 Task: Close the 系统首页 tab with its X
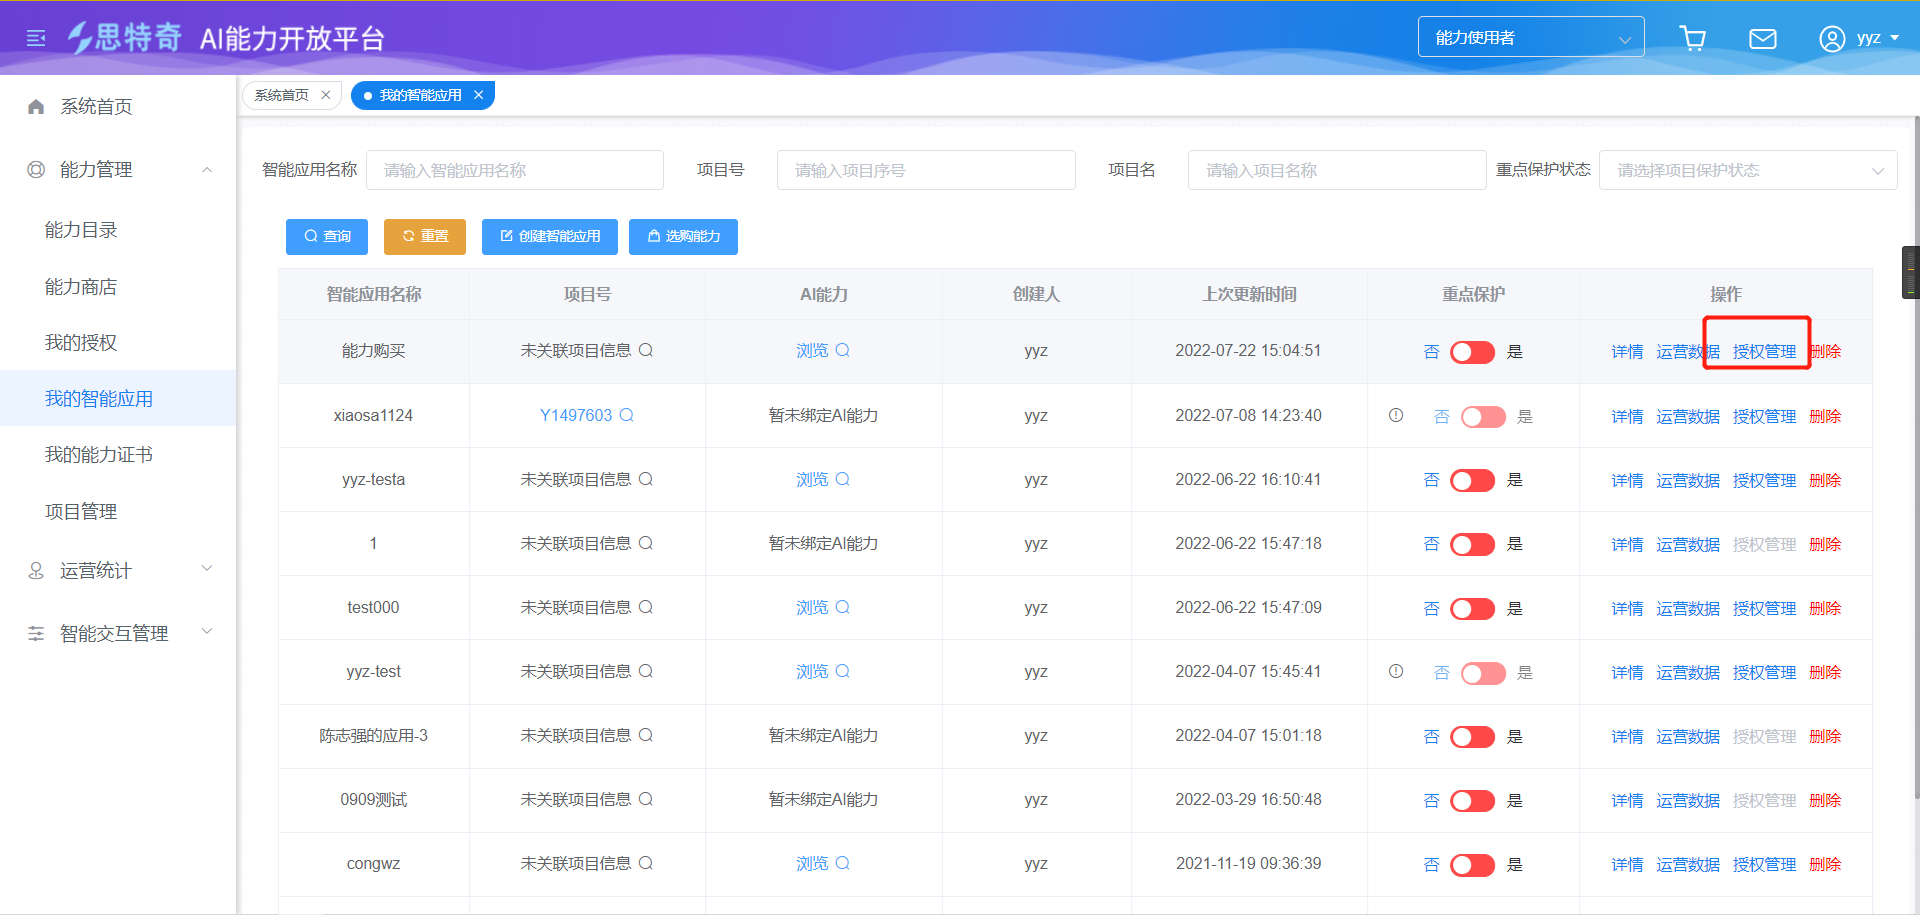pyautogui.click(x=326, y=95)
